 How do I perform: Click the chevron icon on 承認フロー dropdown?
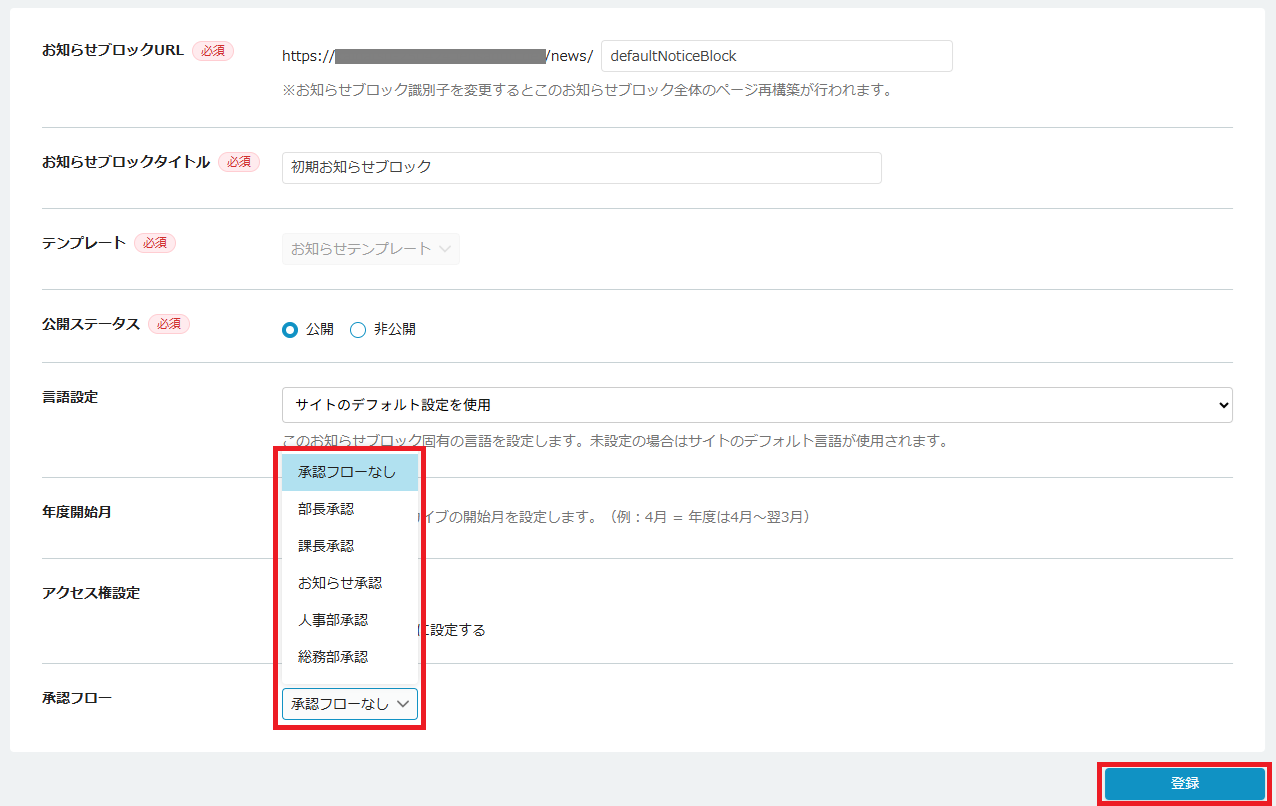click(x=403, y=704)
